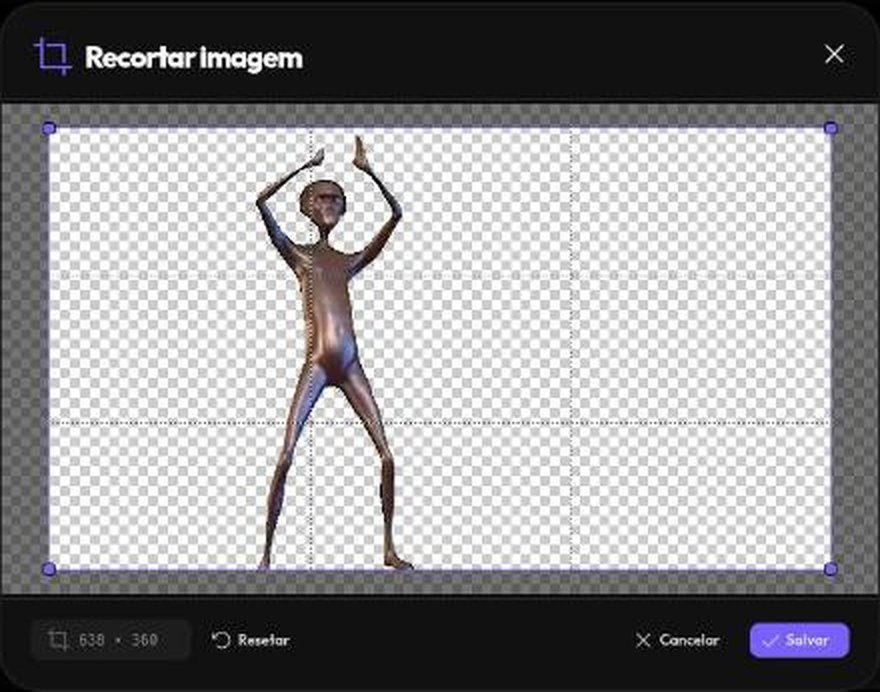880x692 pixels.
Task: Click the Cancelar button
Action: tap(677, 640)
